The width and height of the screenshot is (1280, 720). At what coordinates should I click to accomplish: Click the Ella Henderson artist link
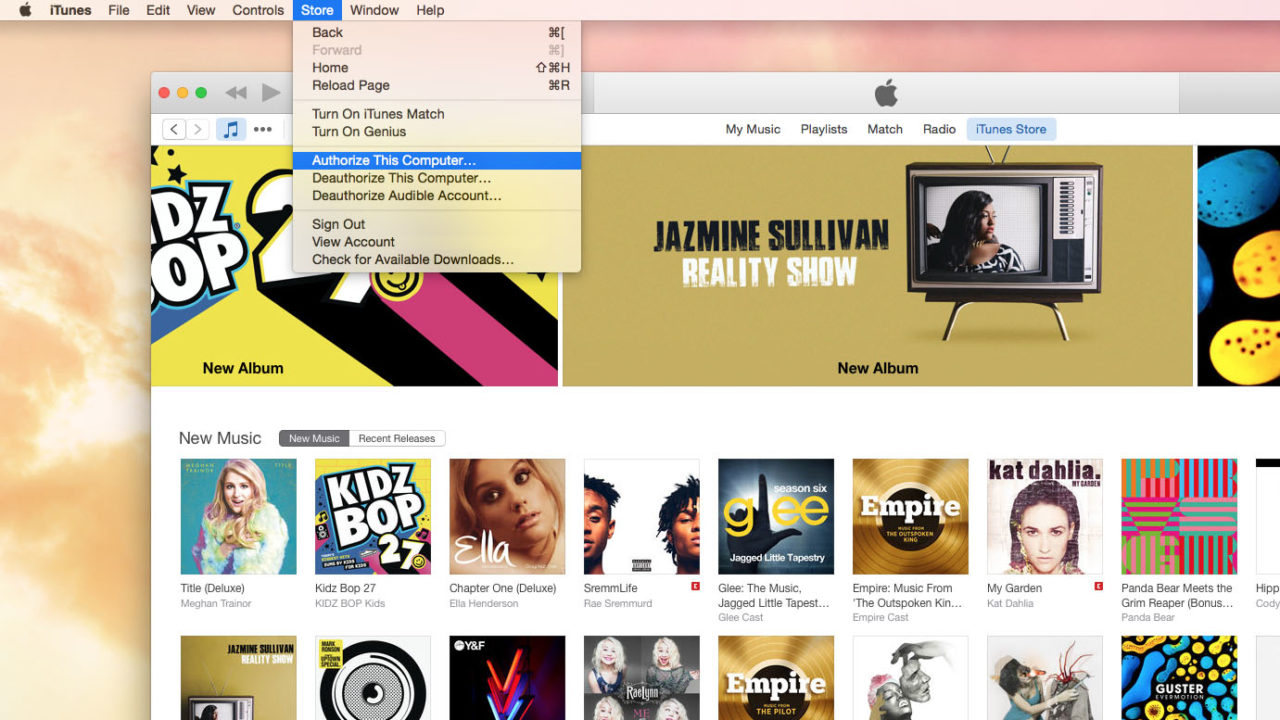pyautogui.click(x=484, y=604)
